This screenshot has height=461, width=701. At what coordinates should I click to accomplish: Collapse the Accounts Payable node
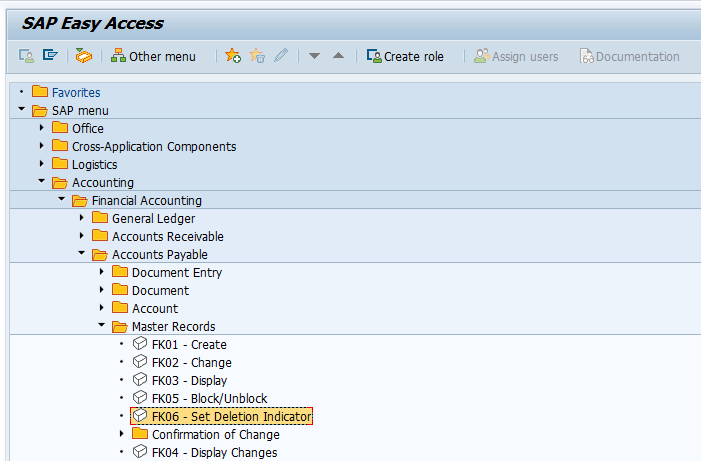point(81,253)
